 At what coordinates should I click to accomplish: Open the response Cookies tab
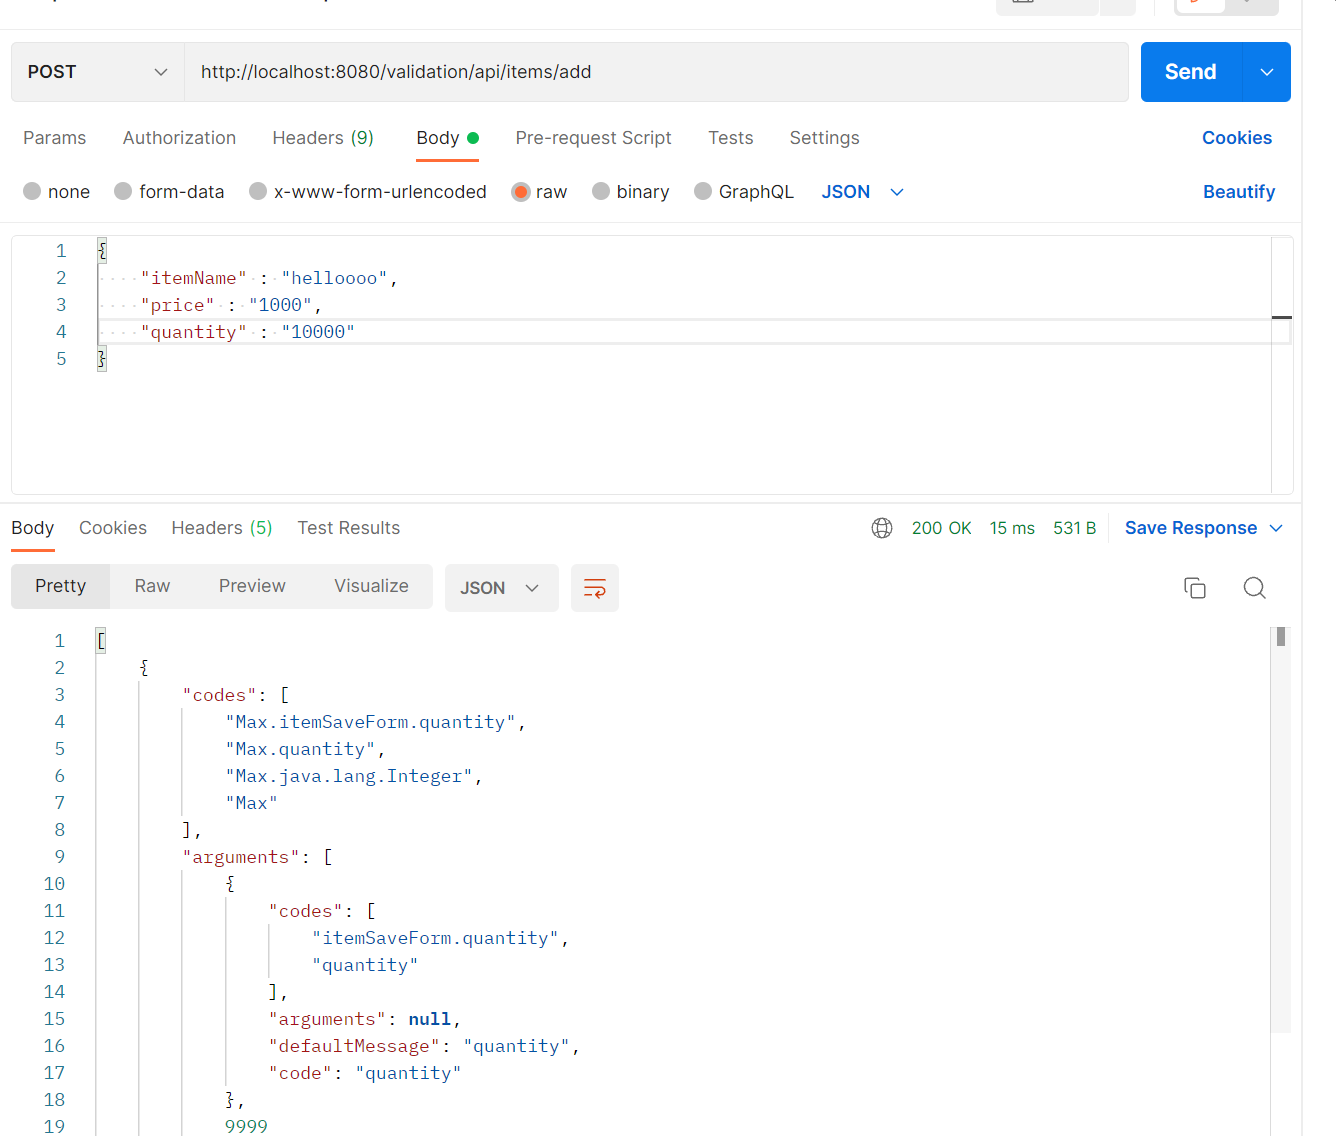pyautogui.click(x=113, y=528)
